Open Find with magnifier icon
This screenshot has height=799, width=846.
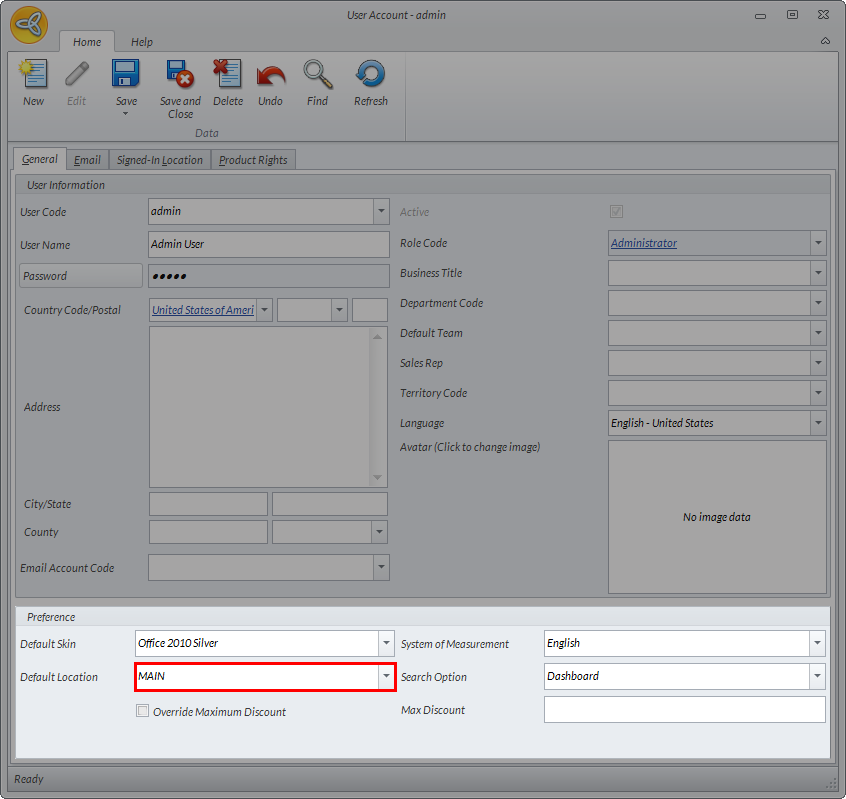(317, 76)
